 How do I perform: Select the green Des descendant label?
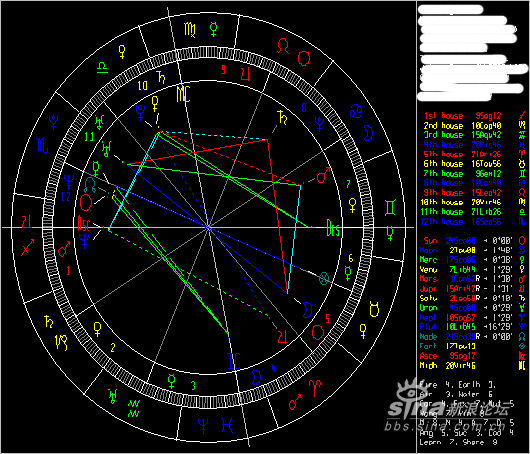[x=333, y=228]
